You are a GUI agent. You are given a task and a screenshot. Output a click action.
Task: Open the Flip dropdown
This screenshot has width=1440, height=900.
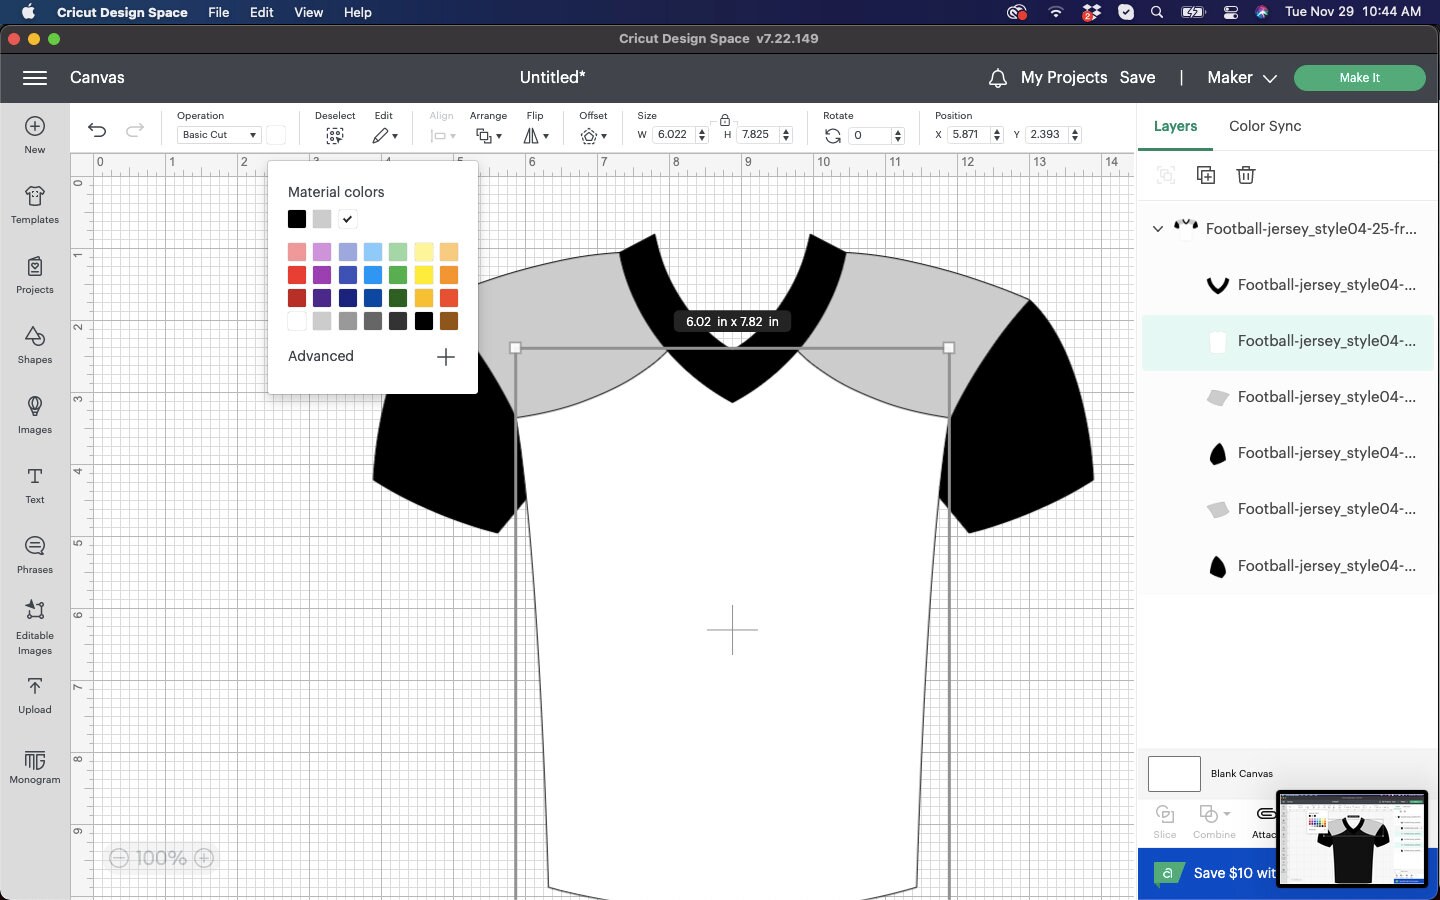coord(536,136)
